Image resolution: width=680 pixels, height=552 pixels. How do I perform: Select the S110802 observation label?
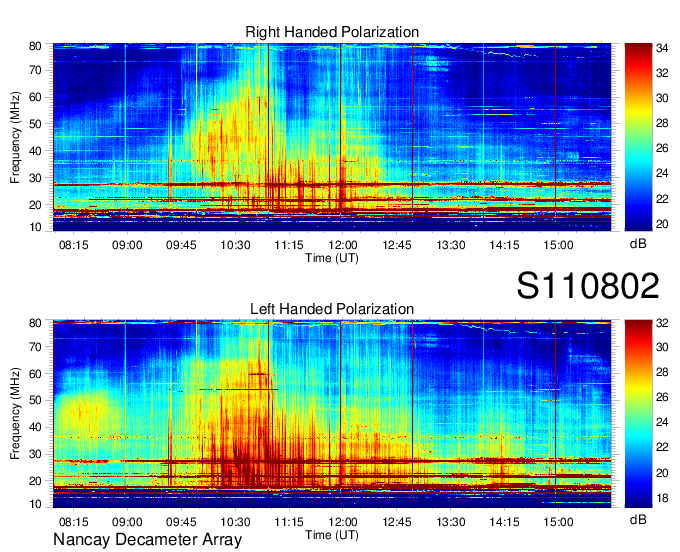(x=588, y=286)
